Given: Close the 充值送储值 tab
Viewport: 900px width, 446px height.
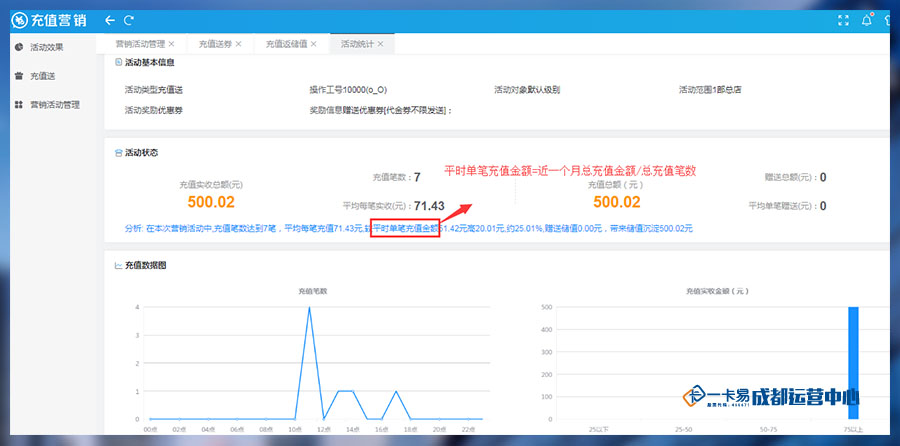Looking at the screenshot, I should [313, 44].
